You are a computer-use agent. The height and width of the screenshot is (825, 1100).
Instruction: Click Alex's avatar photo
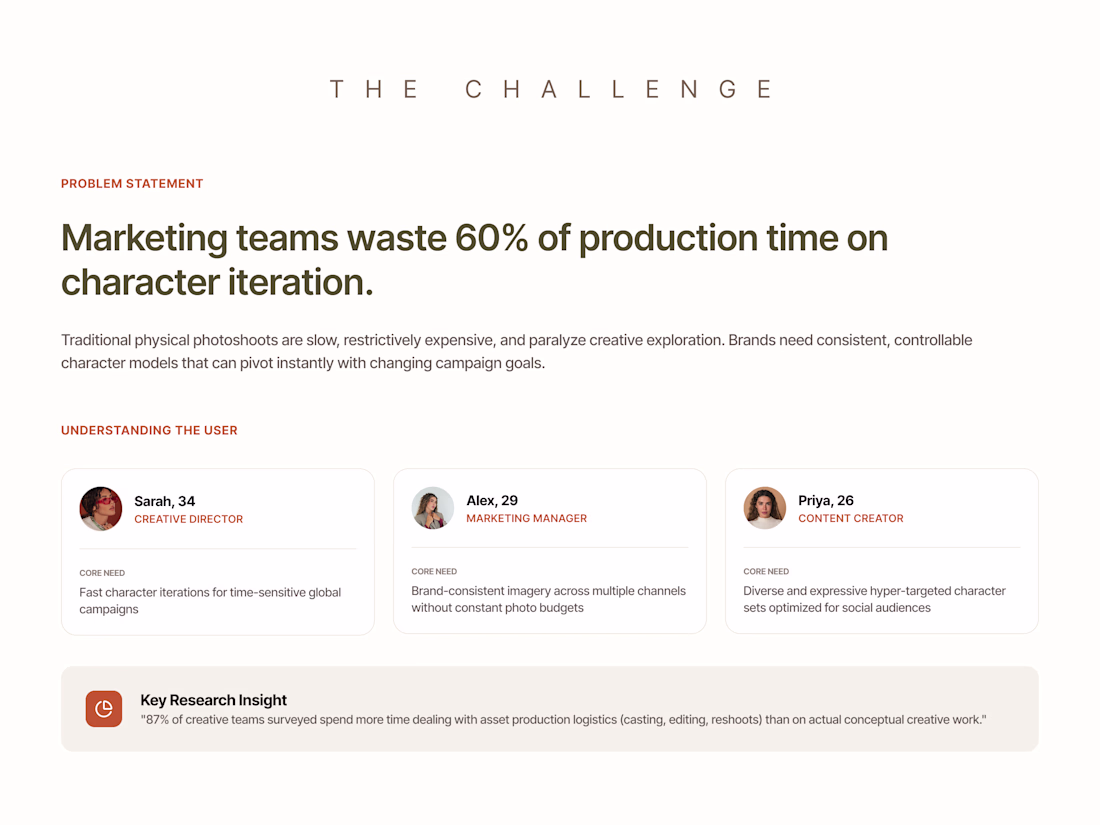433,508
